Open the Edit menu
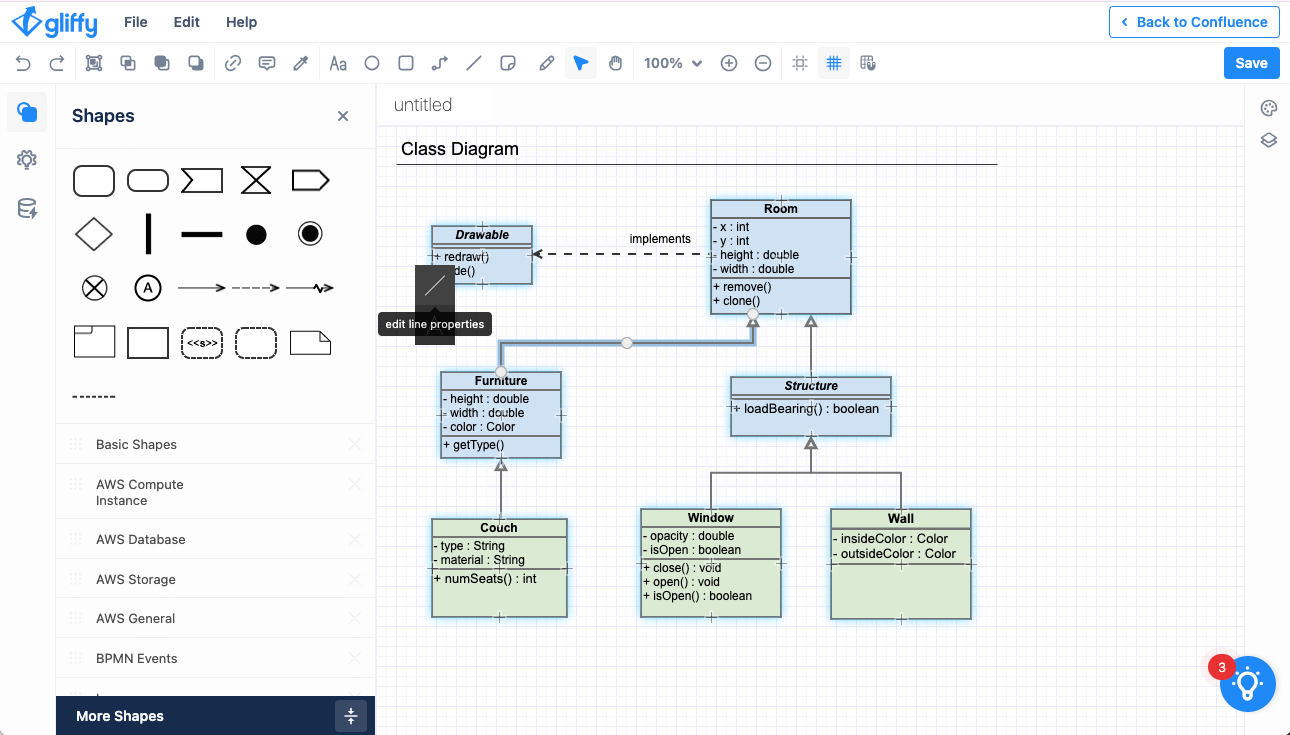 click(x=186, y=22)
